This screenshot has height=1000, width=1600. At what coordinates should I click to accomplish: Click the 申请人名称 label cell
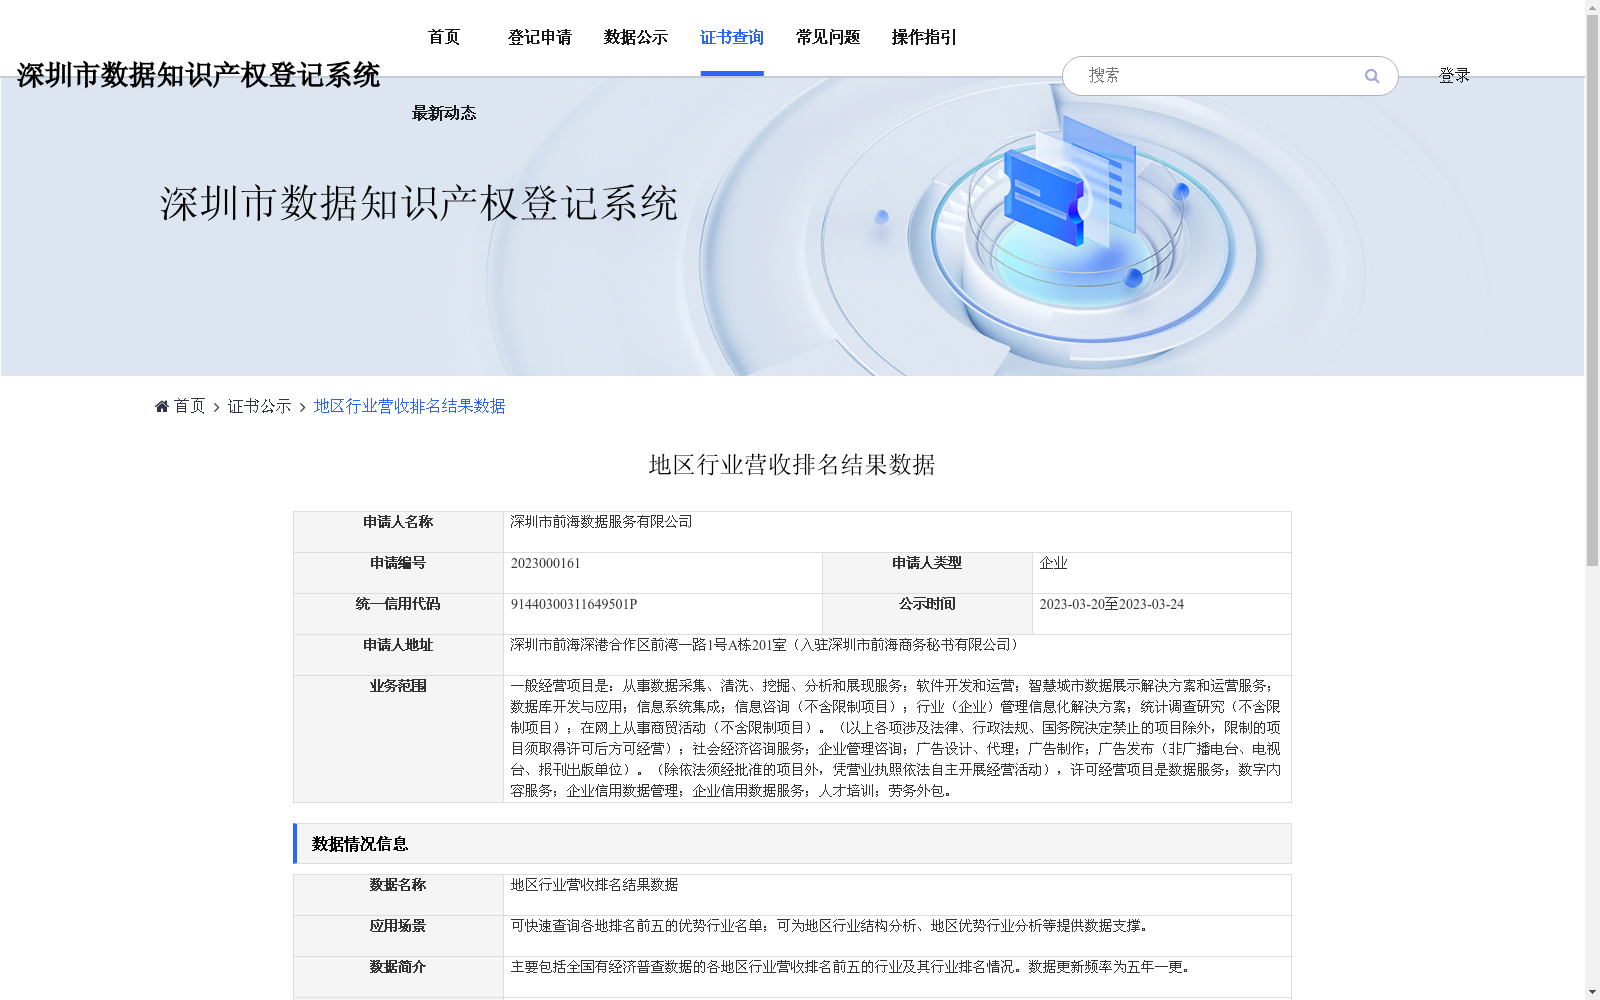(x=398, y=532)
